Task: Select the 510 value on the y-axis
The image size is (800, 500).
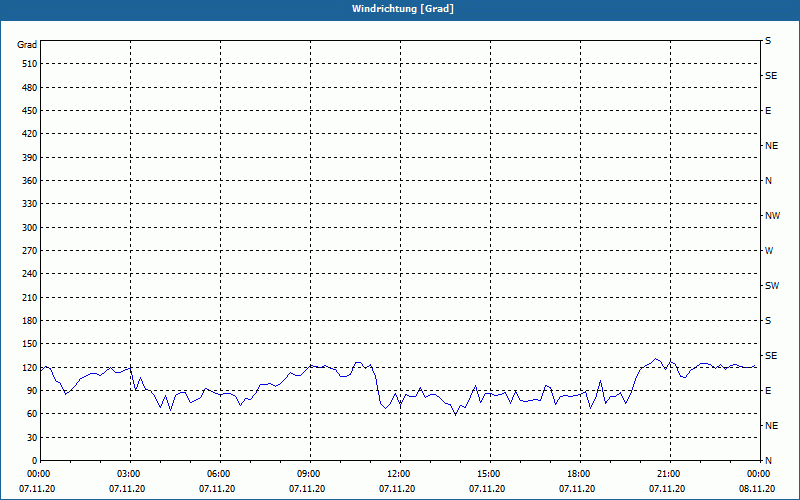Action: (28, 64)
